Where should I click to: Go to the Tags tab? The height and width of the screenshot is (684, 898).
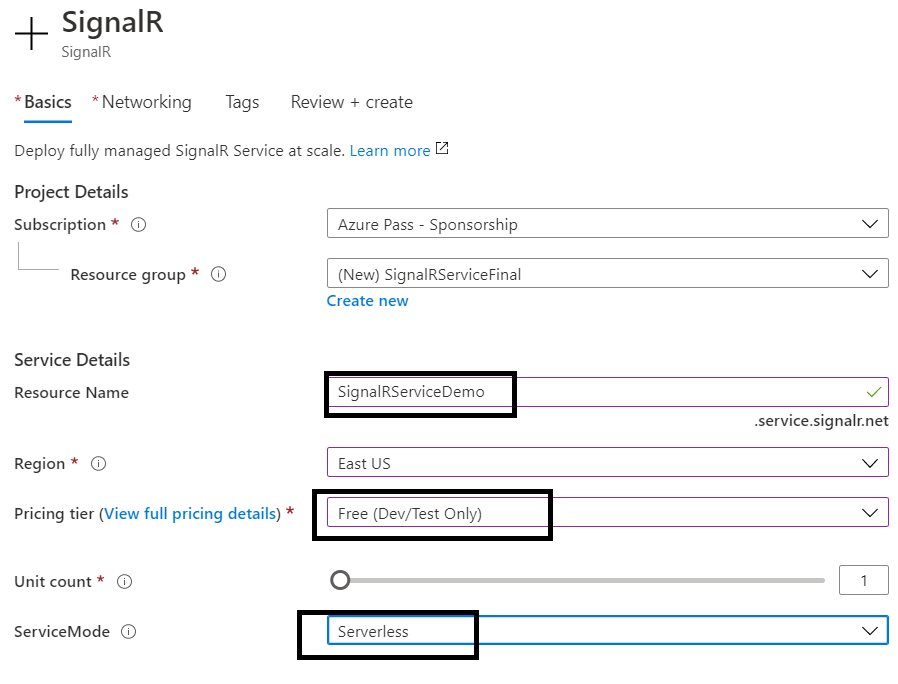point(242,103)
